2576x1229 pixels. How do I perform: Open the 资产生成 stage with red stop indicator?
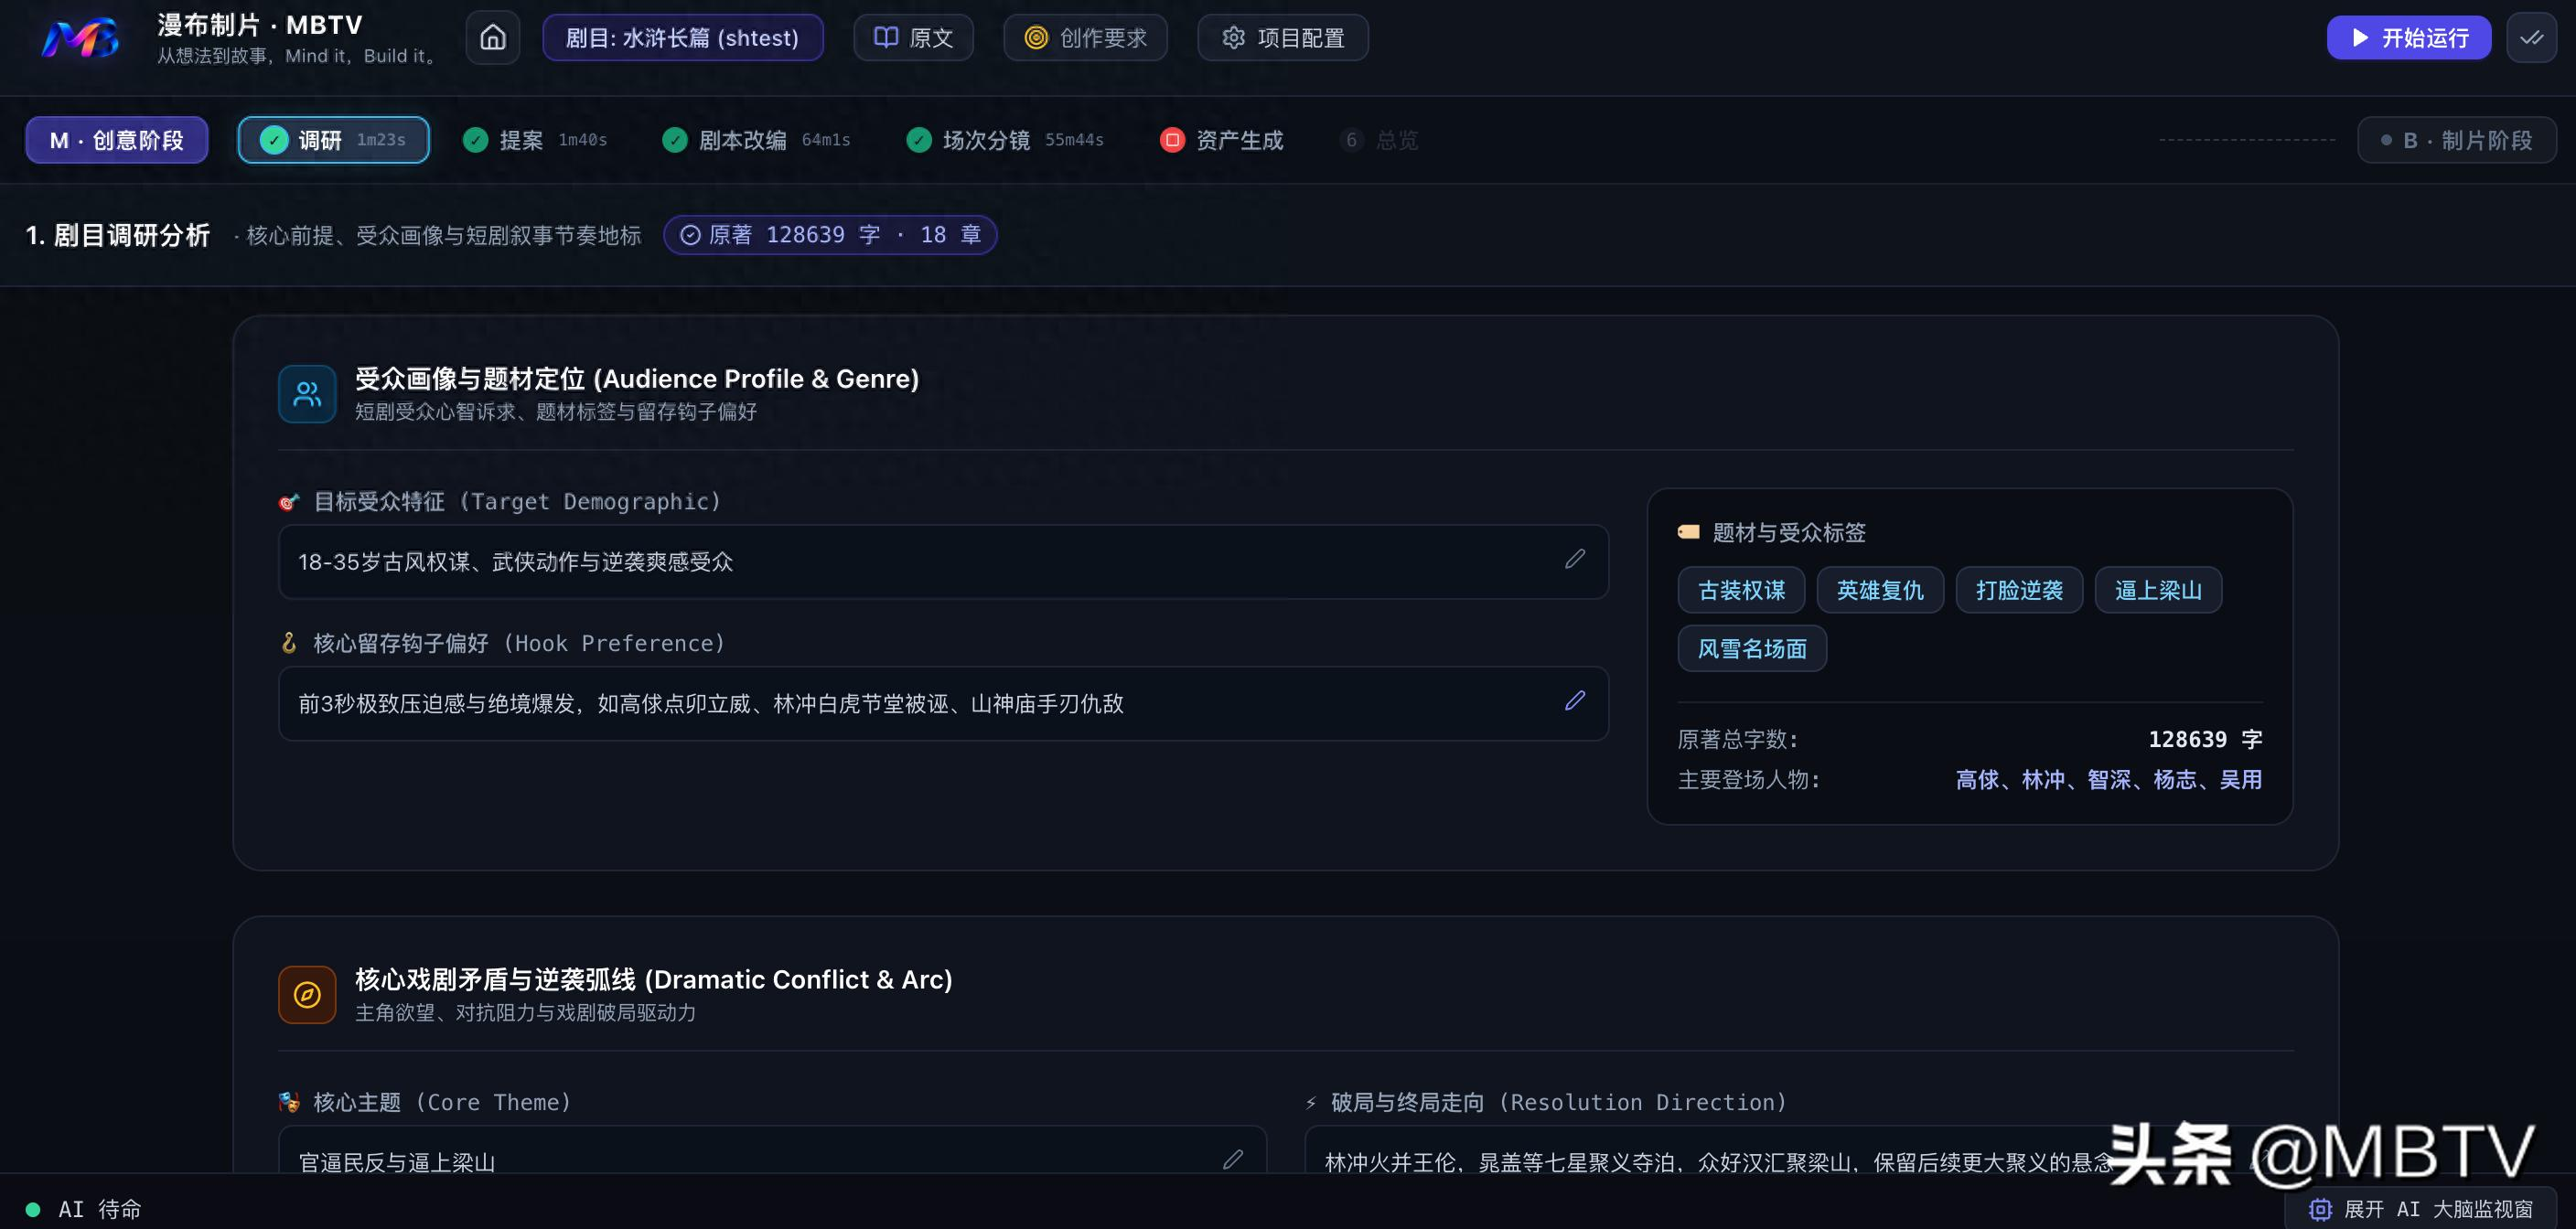pos(1221,140)
